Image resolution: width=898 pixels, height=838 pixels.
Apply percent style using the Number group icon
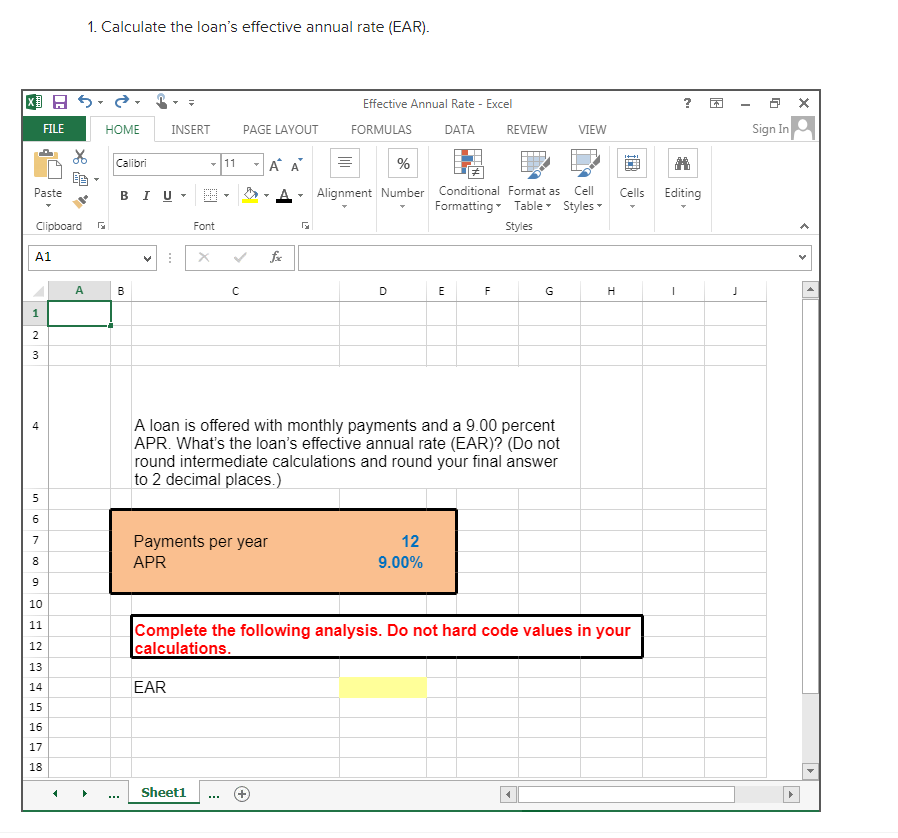(402, 163)
